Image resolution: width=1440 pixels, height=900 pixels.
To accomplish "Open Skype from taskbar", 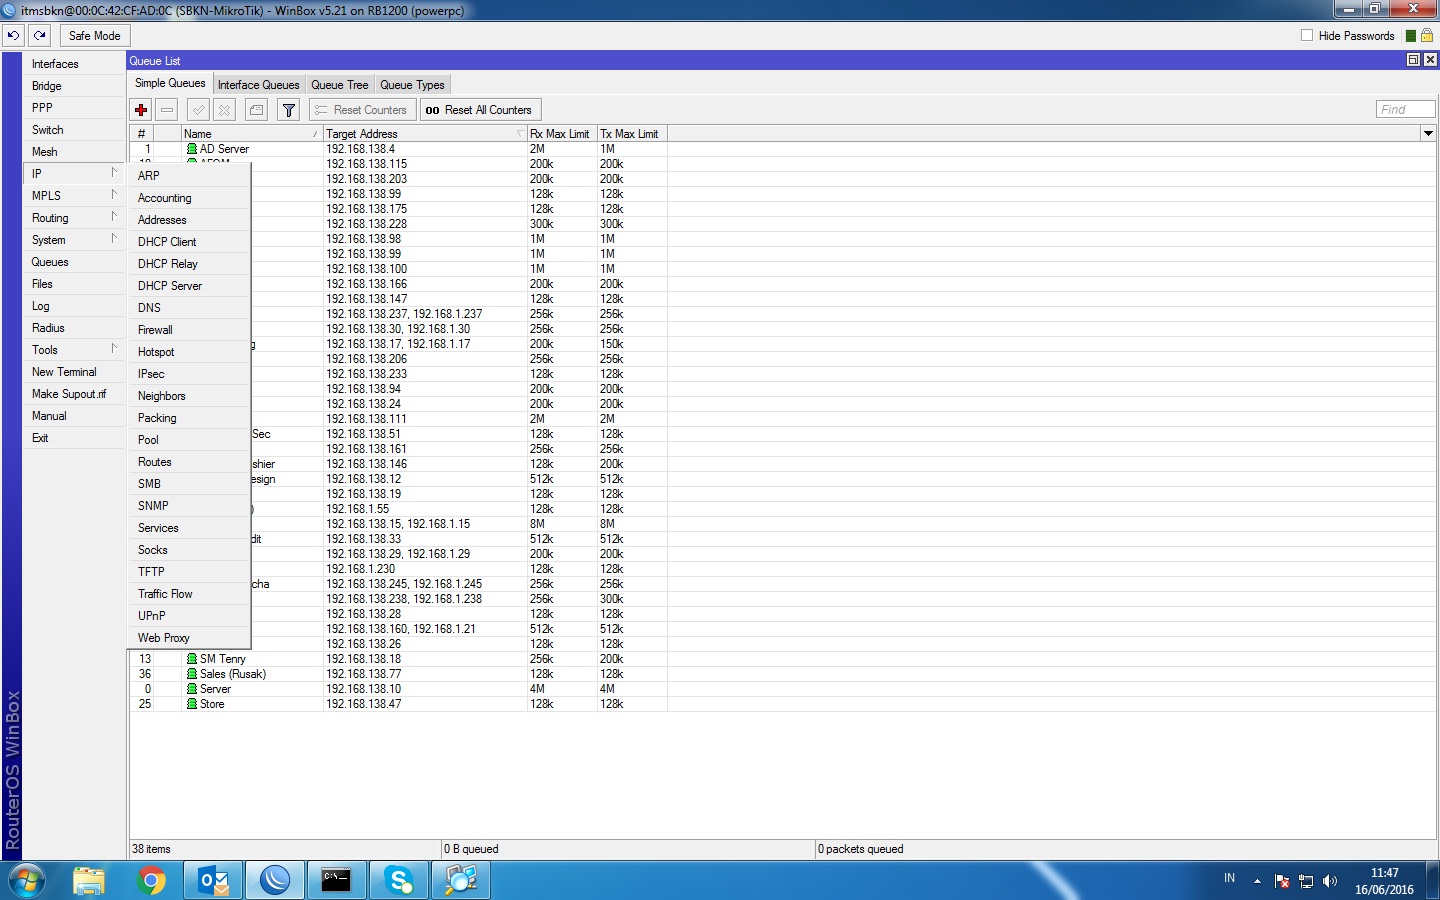I will tap(398, 881).
